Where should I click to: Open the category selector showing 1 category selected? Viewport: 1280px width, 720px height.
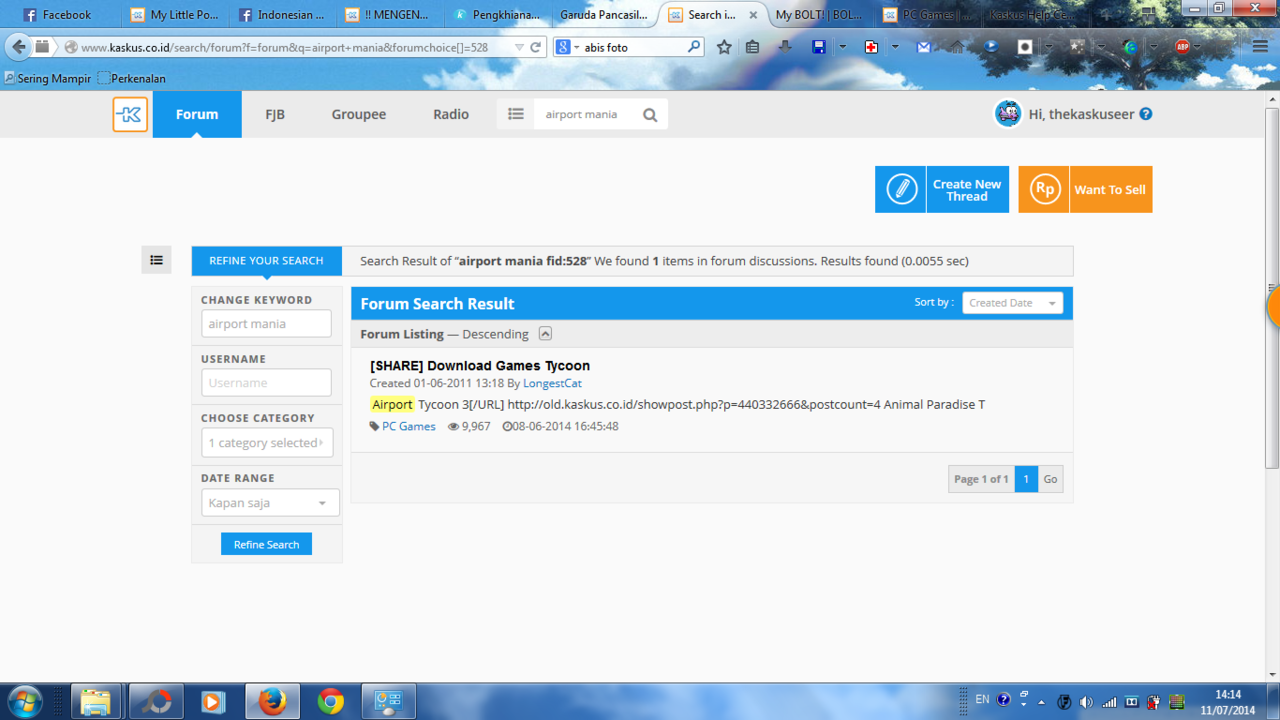point(266,442)
